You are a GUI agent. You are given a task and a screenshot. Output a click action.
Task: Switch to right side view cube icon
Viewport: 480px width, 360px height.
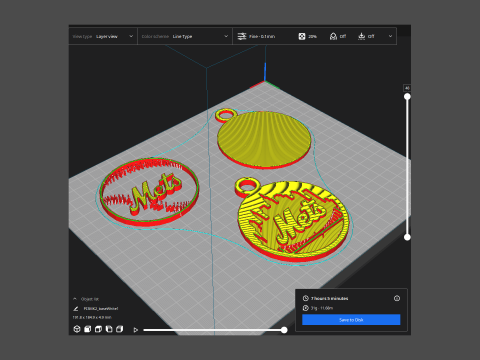point(119,329)
